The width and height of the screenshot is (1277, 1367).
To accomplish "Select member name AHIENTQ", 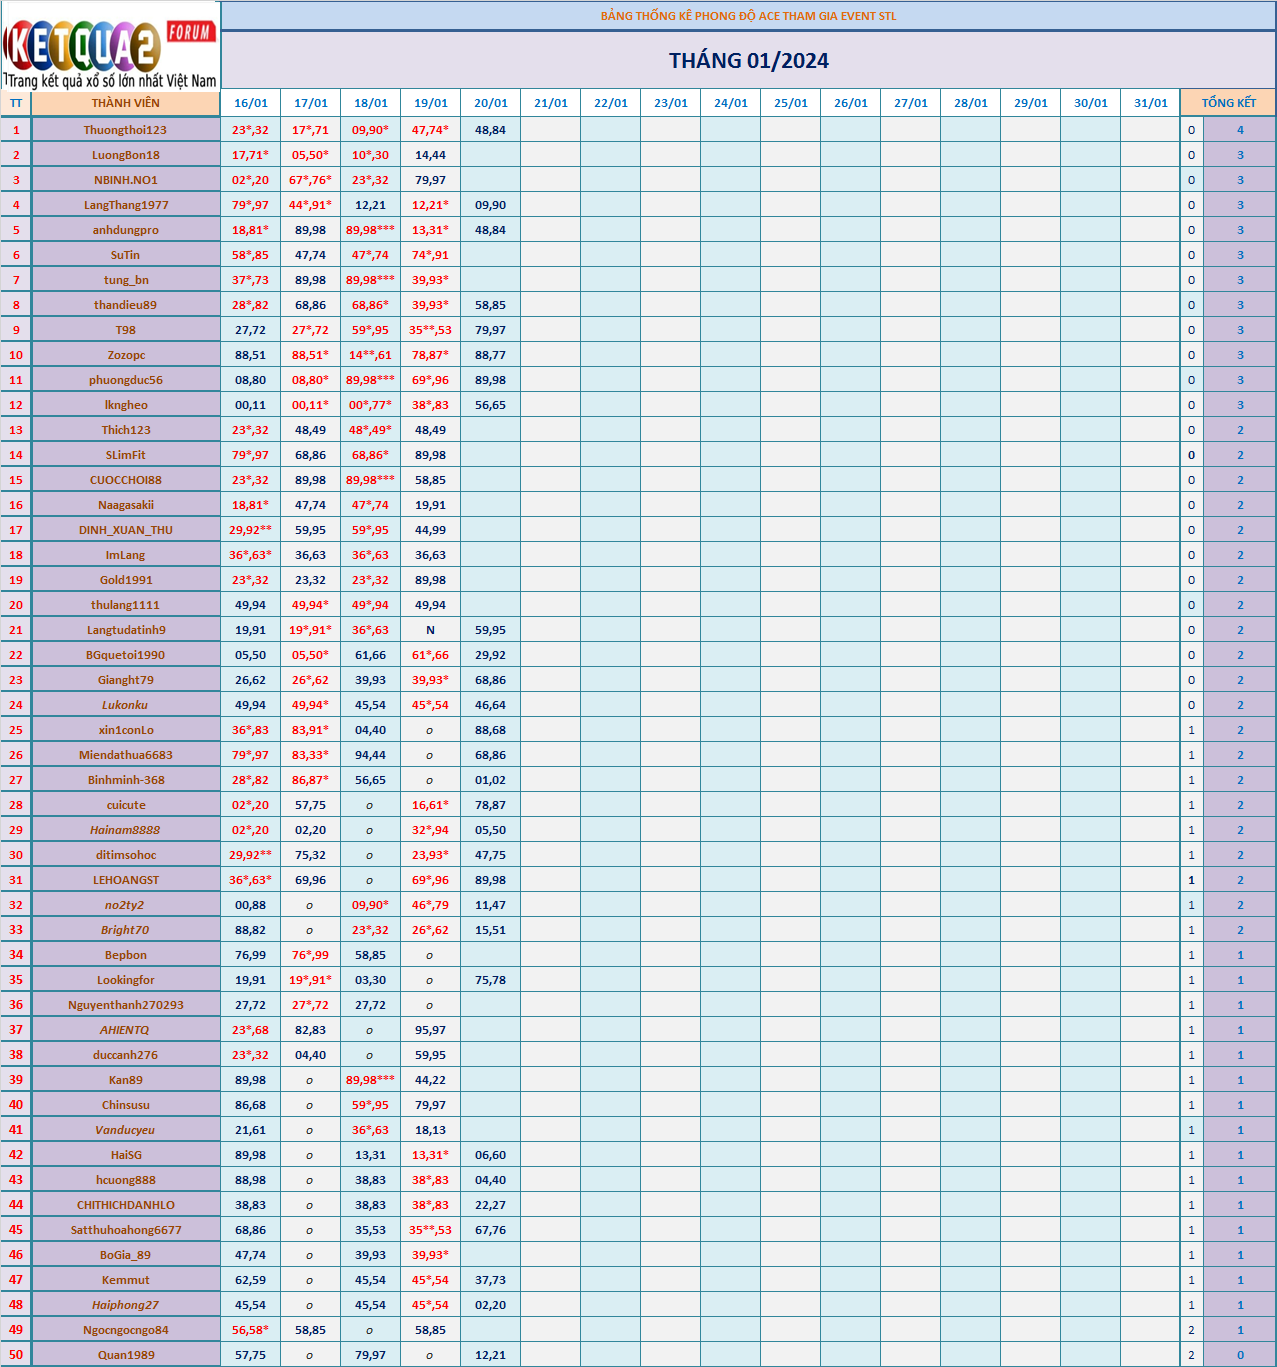I will (x=126, y=1030).
